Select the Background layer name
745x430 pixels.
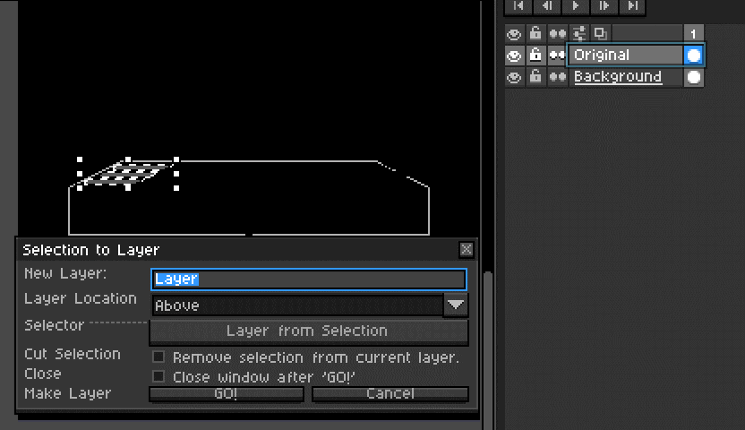618,76
